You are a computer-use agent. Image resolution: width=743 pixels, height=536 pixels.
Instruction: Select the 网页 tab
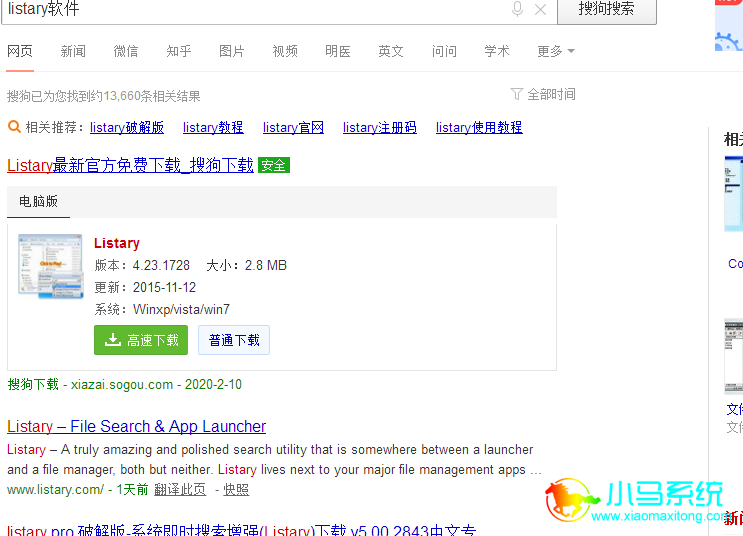(20, 51)
